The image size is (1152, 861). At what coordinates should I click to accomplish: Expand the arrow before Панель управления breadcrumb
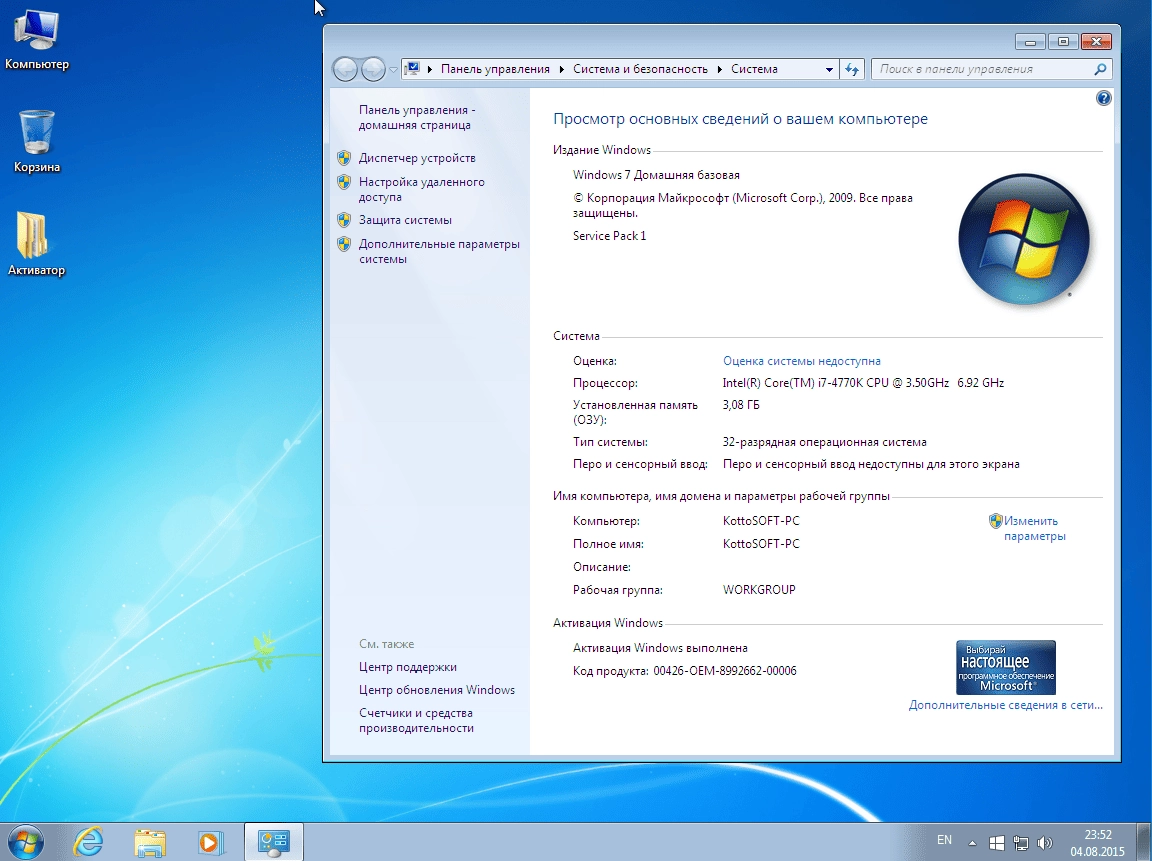pyautogui.click(x=430, y=69)
